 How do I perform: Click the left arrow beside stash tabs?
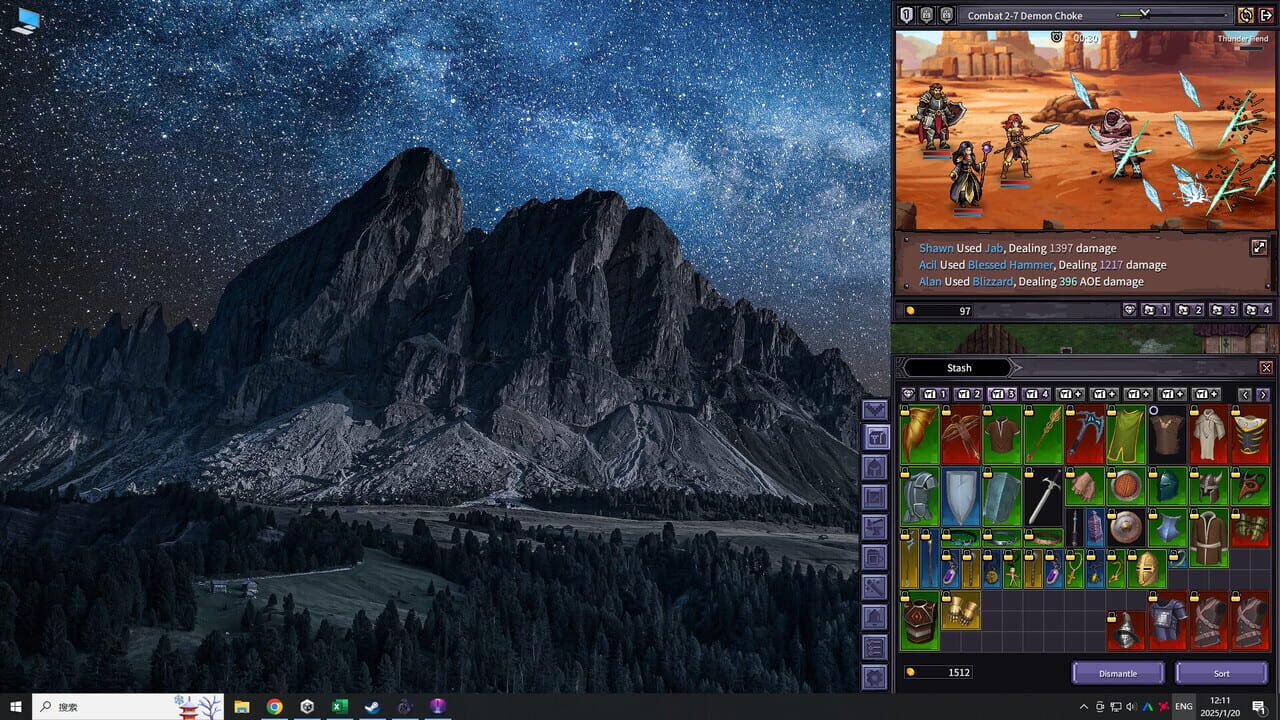(x=1244, y=393)
